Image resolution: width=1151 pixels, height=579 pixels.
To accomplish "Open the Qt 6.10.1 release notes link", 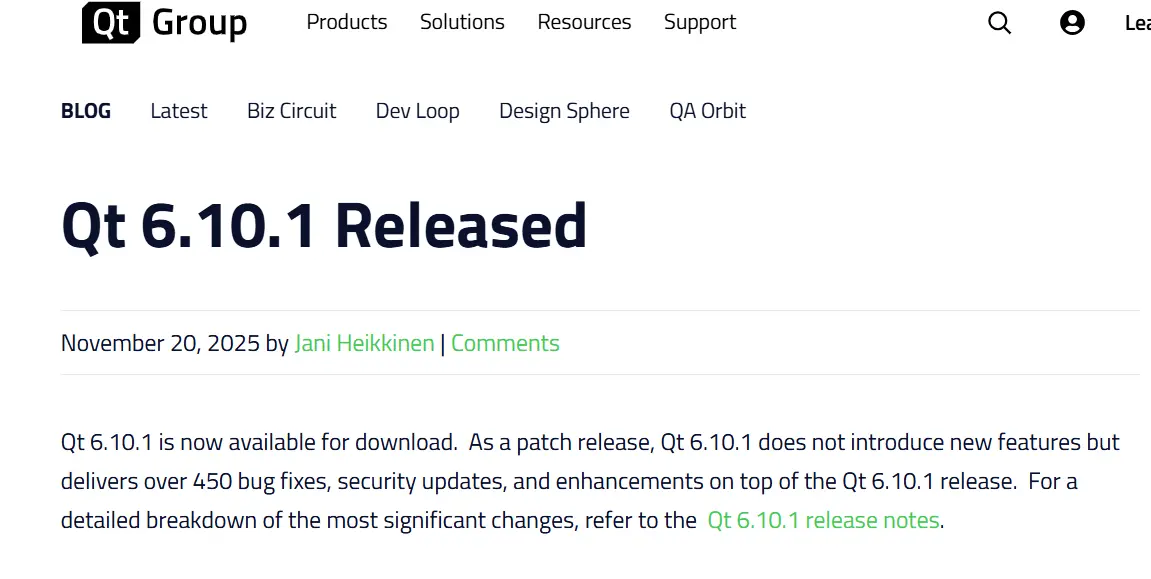I will click(823, 520).
